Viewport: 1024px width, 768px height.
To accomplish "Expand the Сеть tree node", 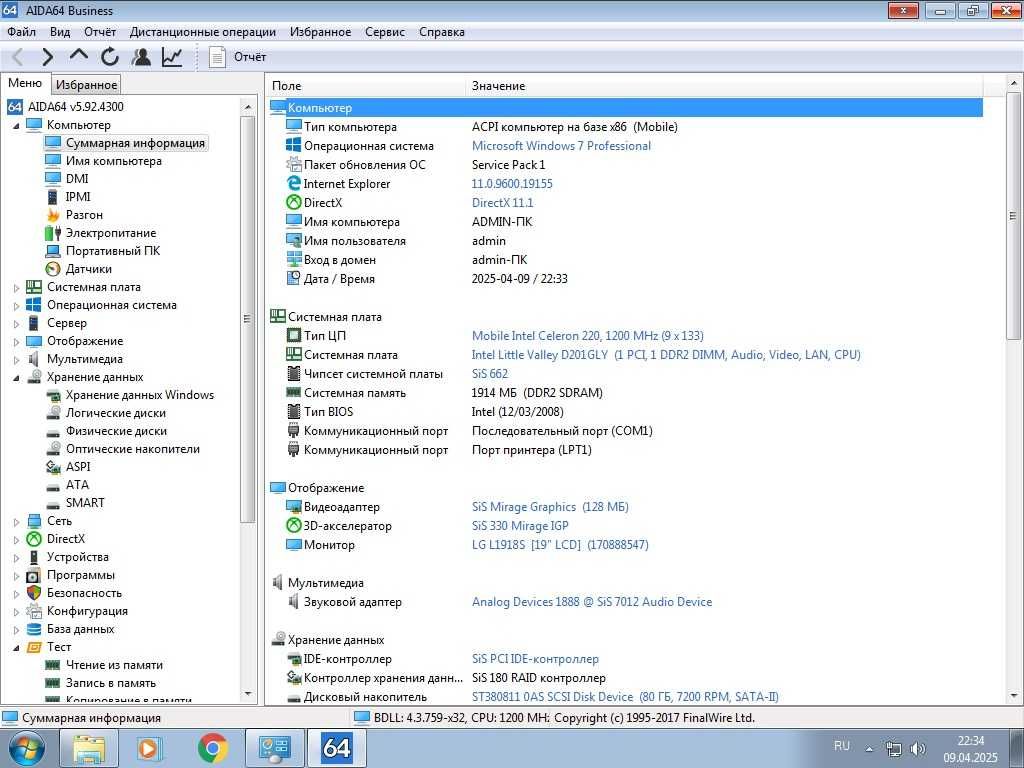I will [x=16, y=522].
